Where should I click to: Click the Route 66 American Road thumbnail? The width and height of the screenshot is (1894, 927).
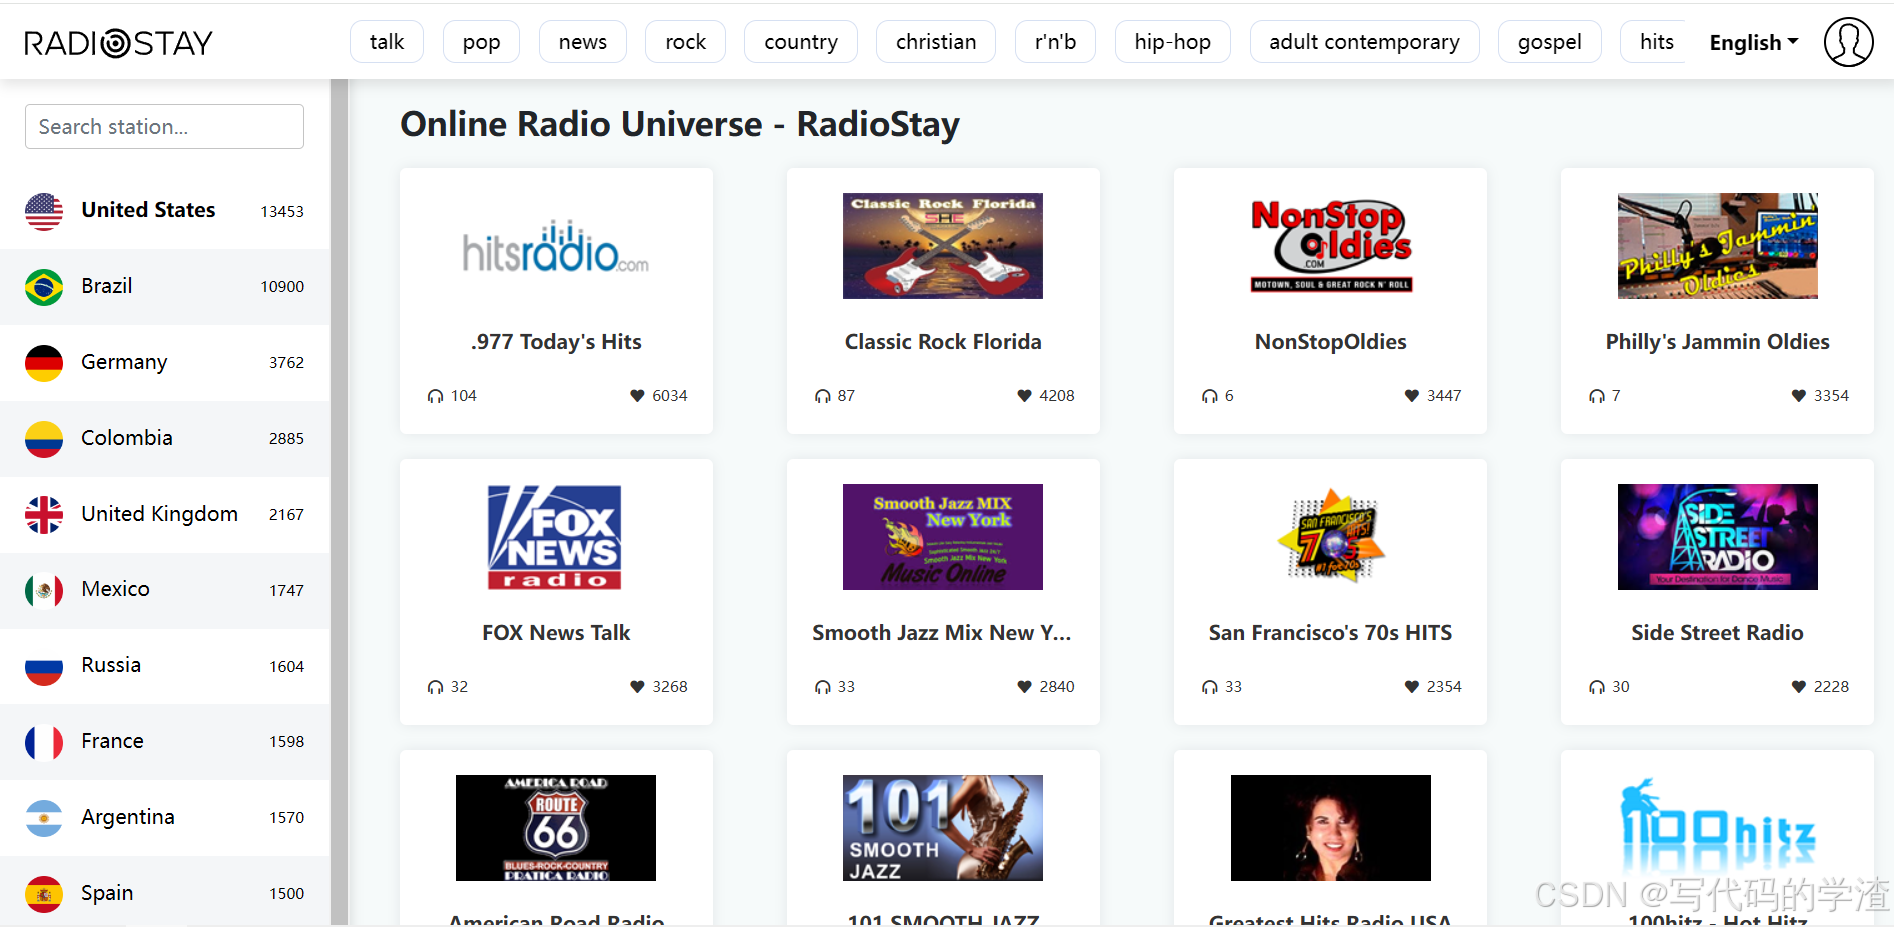pos(556,828)
